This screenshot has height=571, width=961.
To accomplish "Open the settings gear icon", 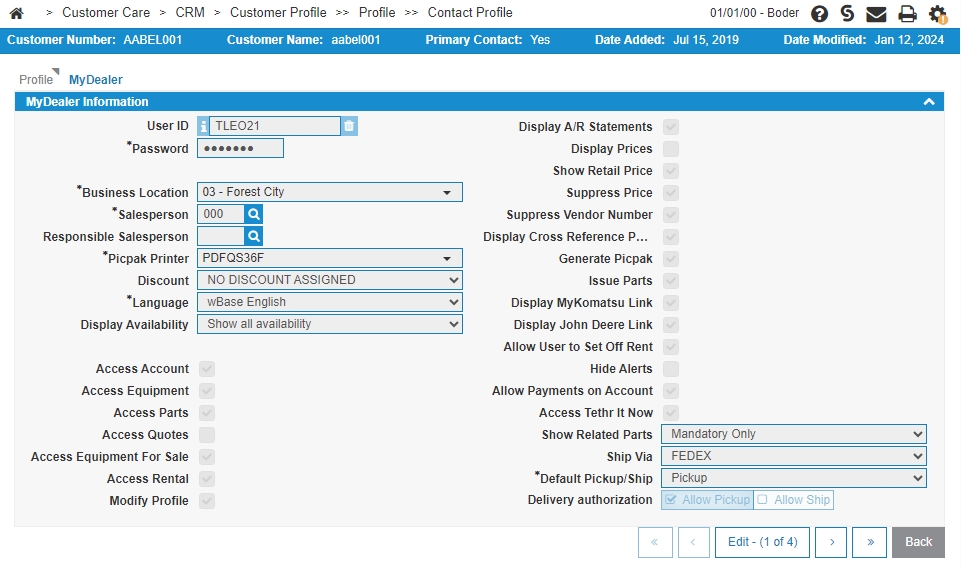I will tap(937, 13).
